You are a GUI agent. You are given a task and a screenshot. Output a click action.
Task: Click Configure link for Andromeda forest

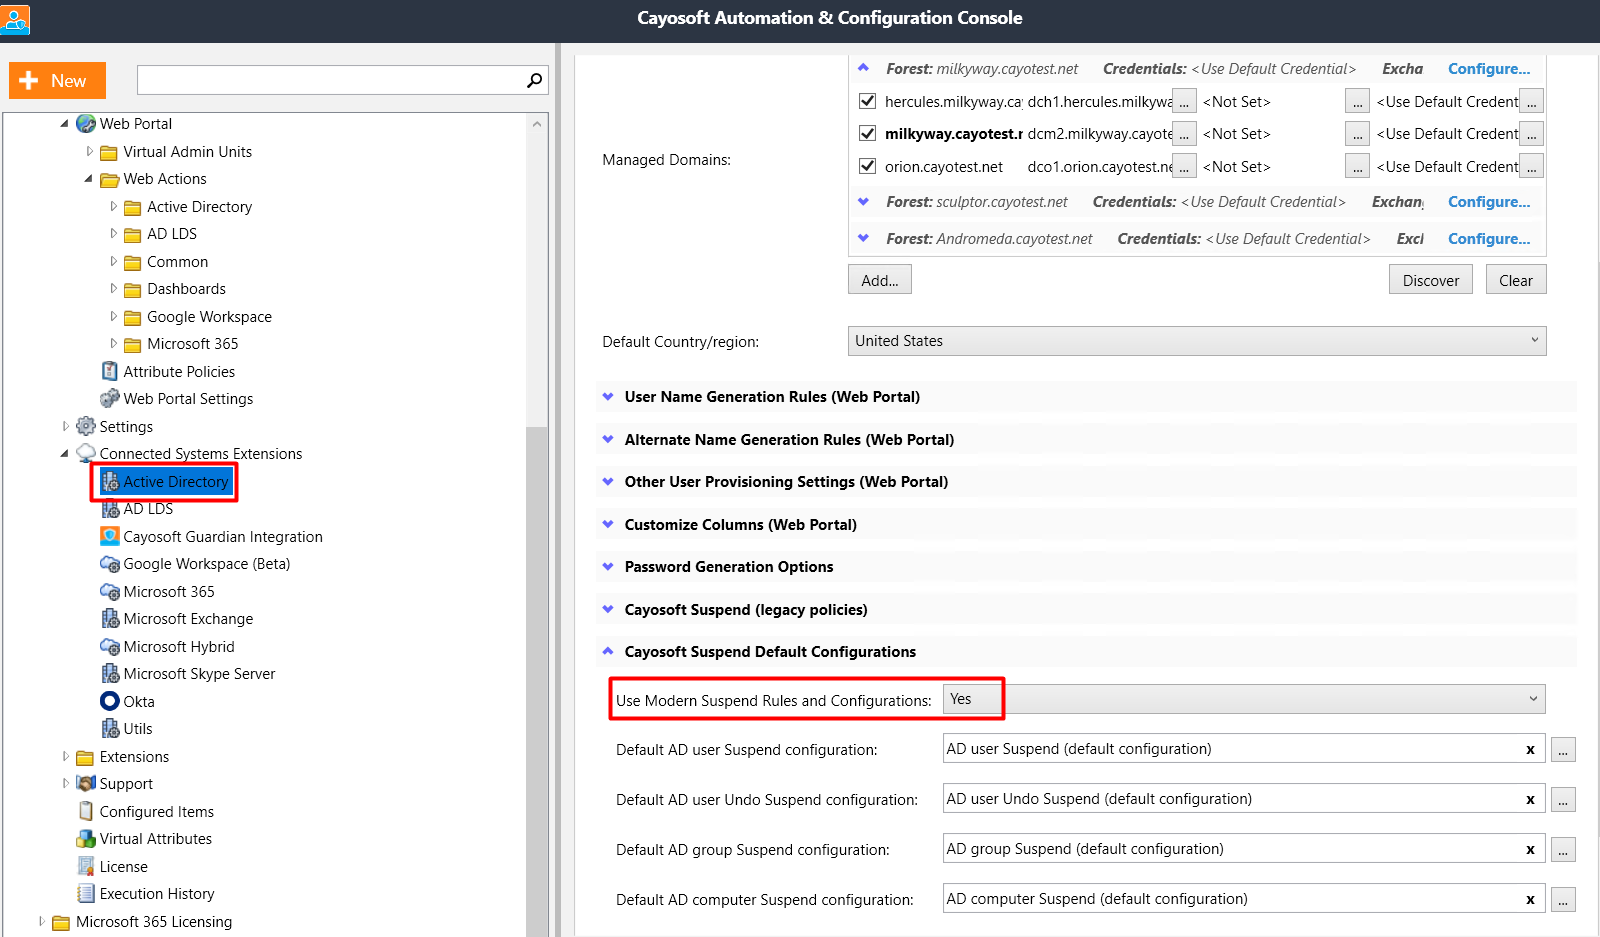pyautogui.click(x=1489, y=239)
